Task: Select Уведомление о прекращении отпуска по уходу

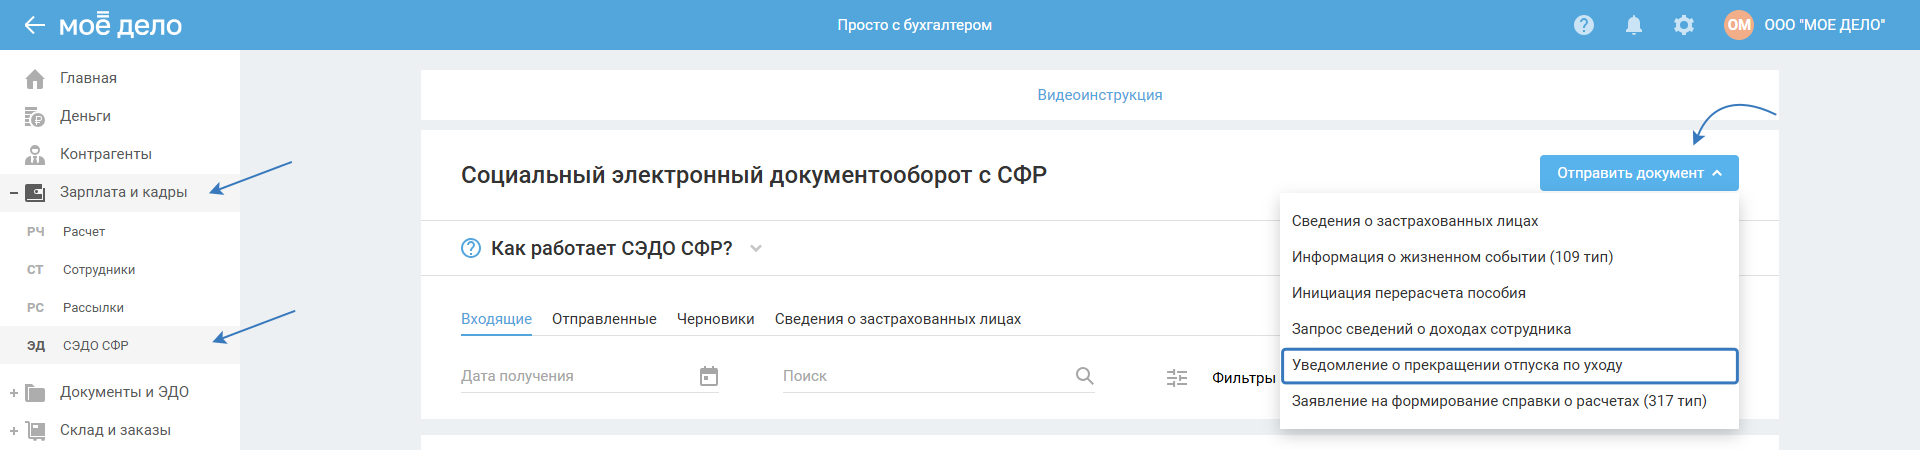Action: click(1509, 365)
